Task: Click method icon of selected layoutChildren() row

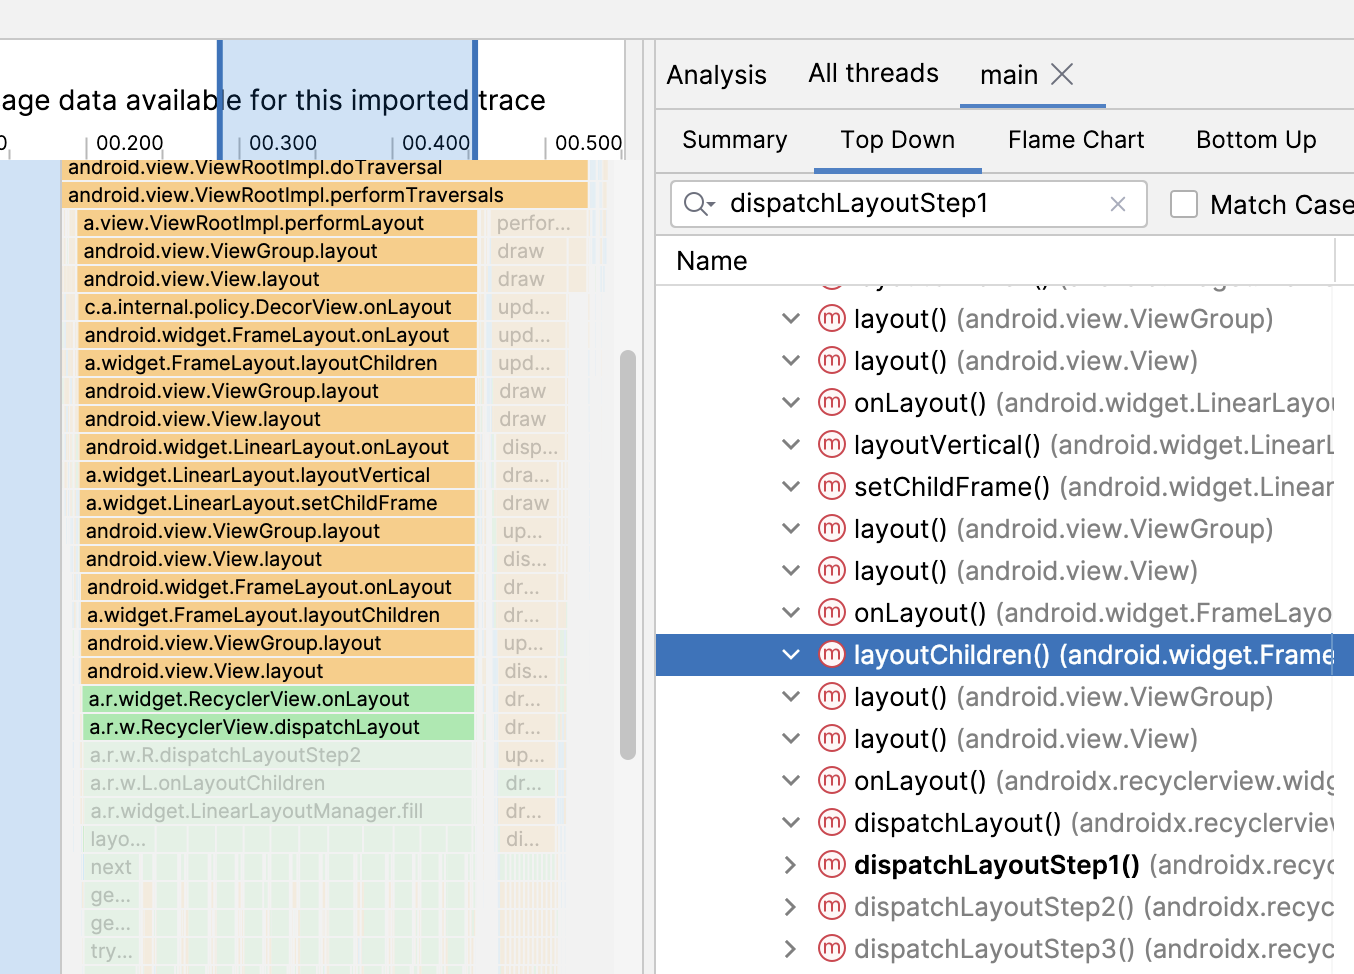Action: point(832,655)
